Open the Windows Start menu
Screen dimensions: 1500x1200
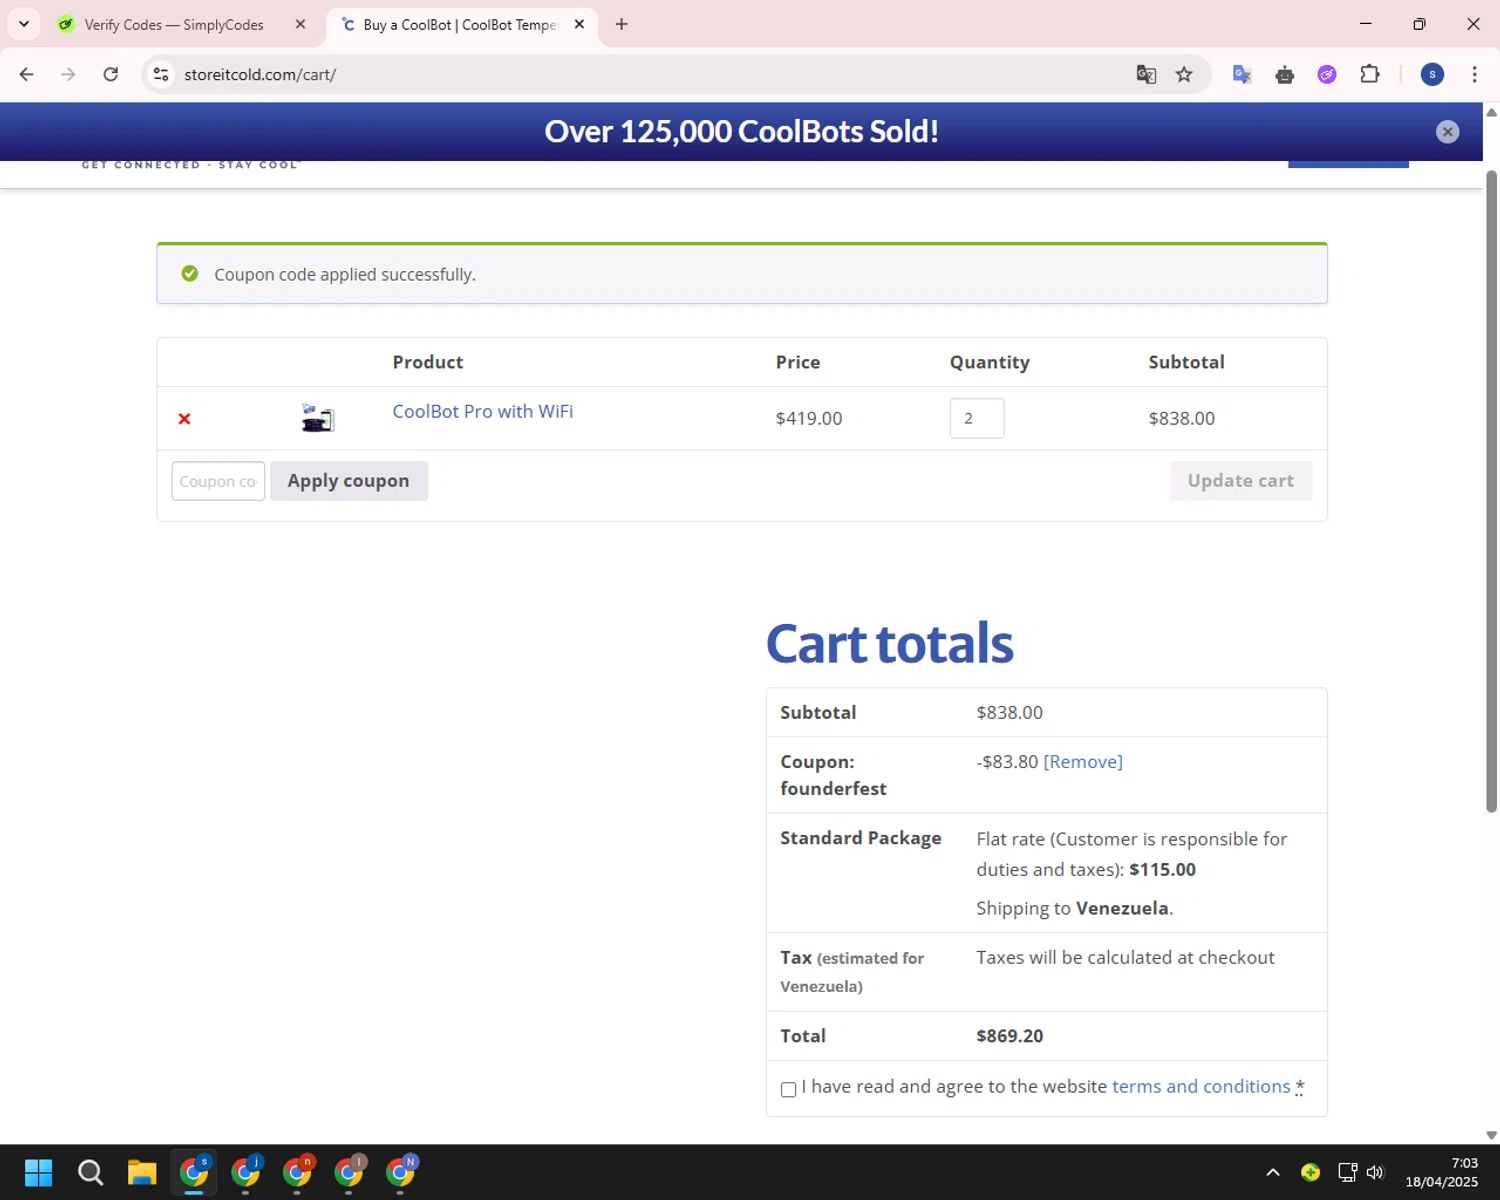(38, 1172)
